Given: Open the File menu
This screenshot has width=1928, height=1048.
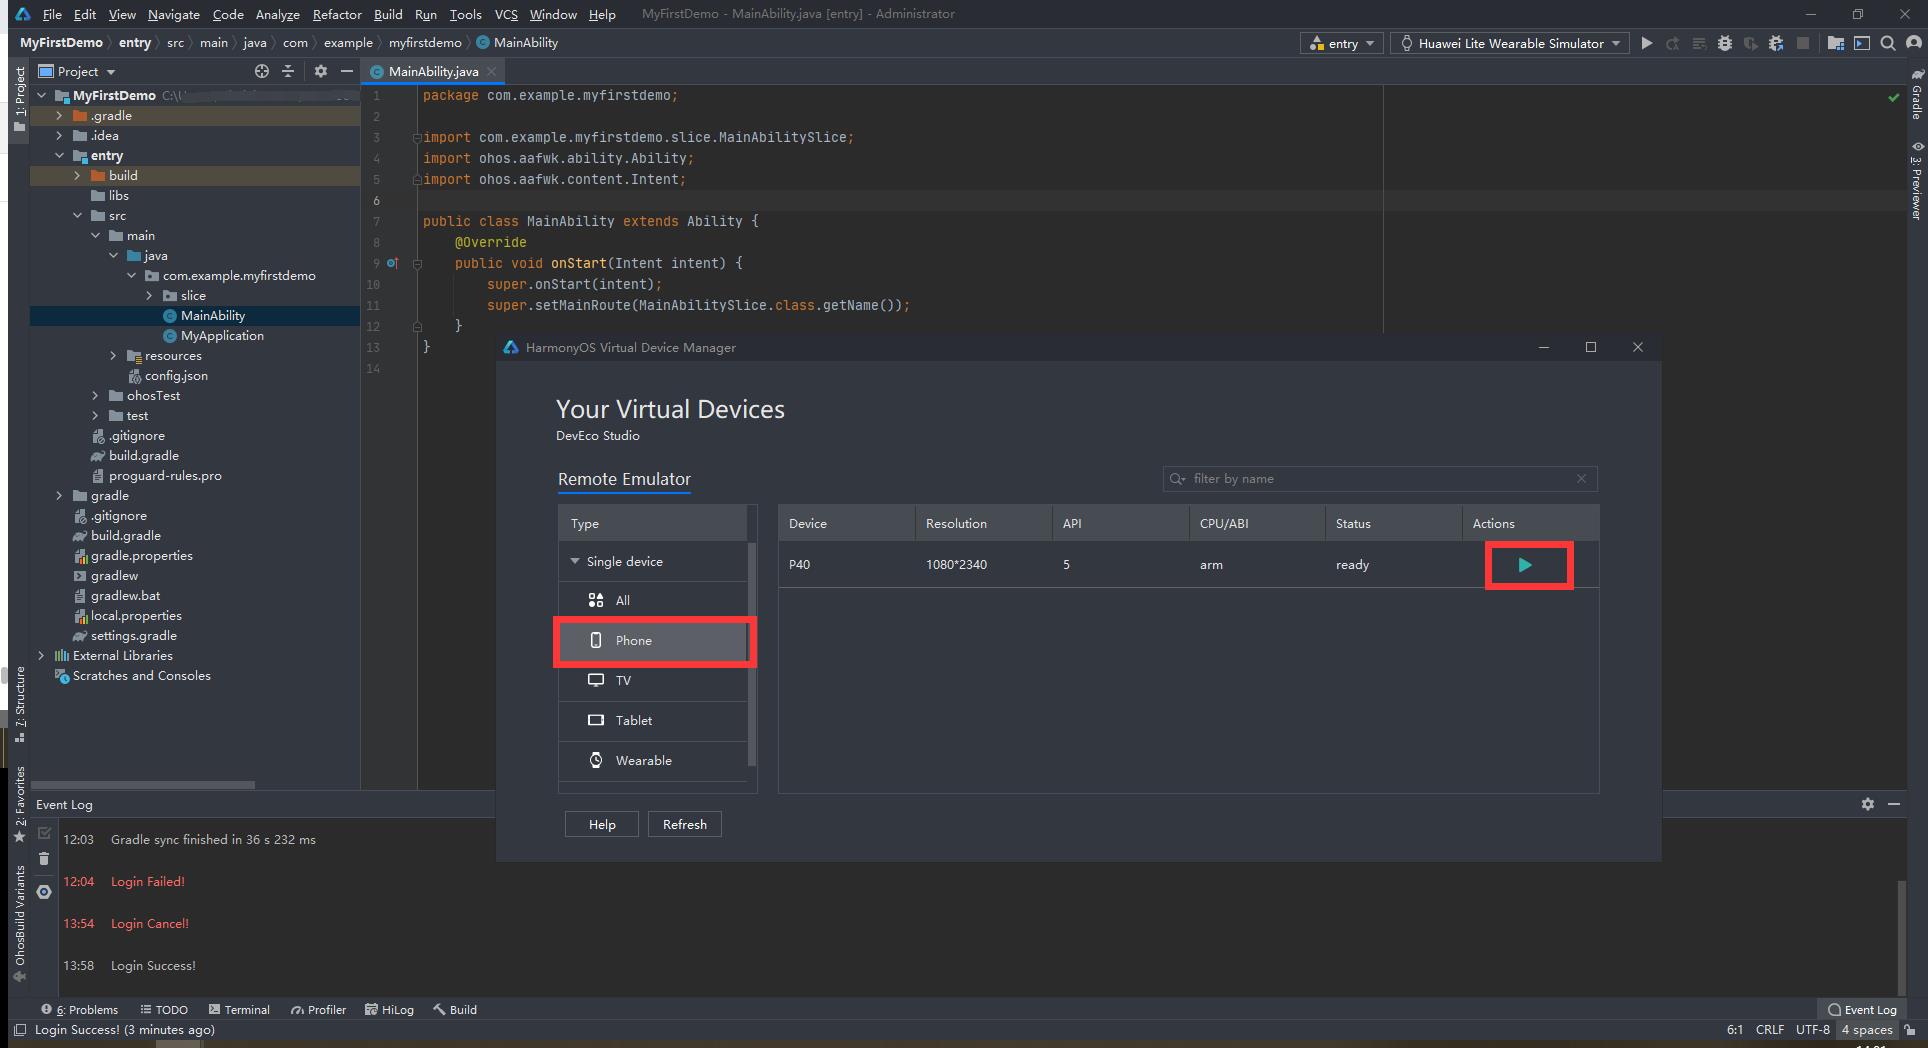Looking at the screenshot, I should point(52,14).
